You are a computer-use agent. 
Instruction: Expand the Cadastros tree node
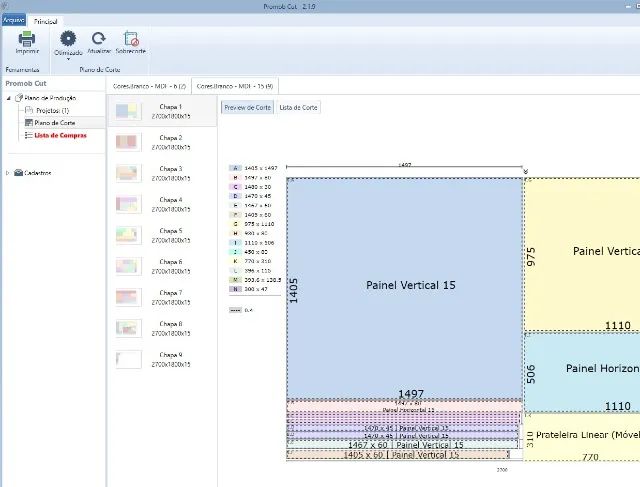[8, 173]
